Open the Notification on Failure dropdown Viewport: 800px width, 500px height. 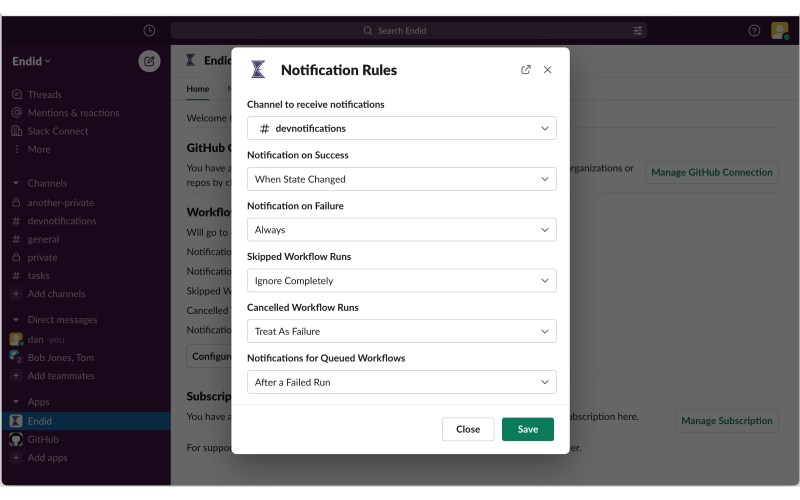(x=402, y=230)
